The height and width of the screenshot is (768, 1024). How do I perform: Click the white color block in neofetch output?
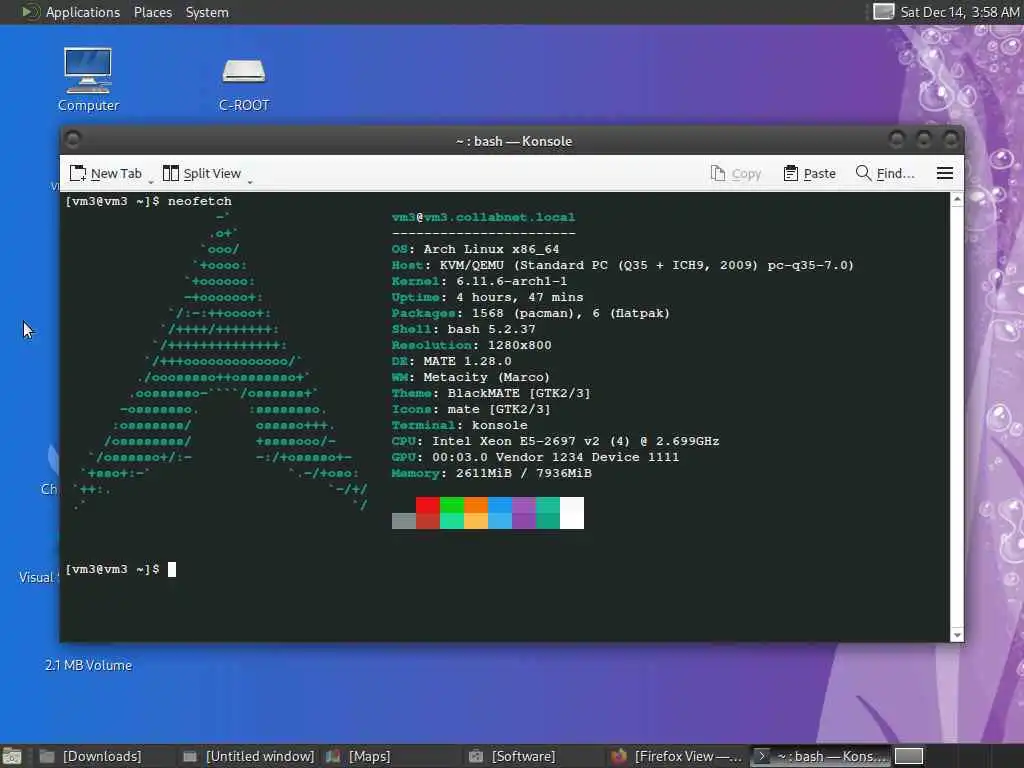(x=572, y=513)
